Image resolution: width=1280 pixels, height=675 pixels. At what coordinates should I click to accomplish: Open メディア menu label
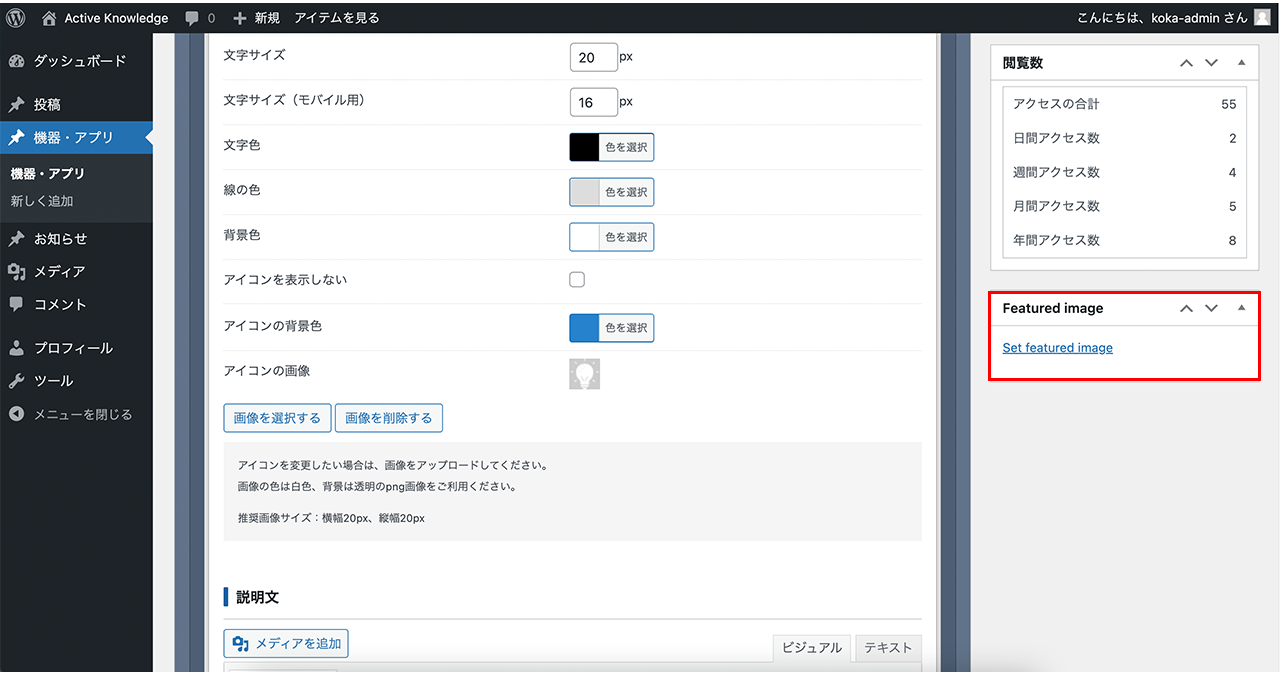click(x=59, y=271)
